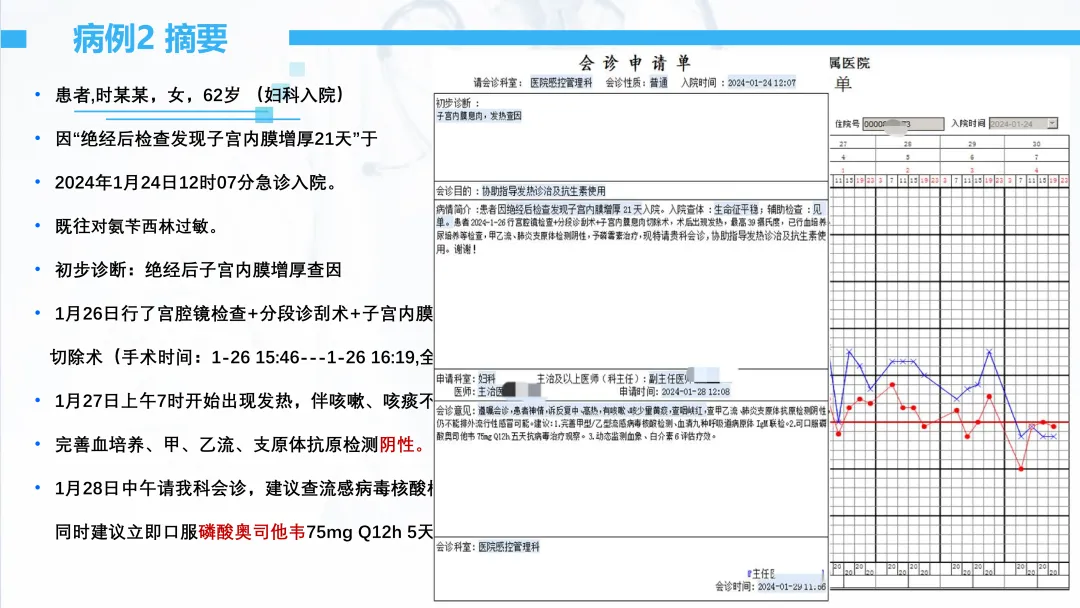Click the bullet starting 1月28日中午请我科会诊

click(244, 488)
